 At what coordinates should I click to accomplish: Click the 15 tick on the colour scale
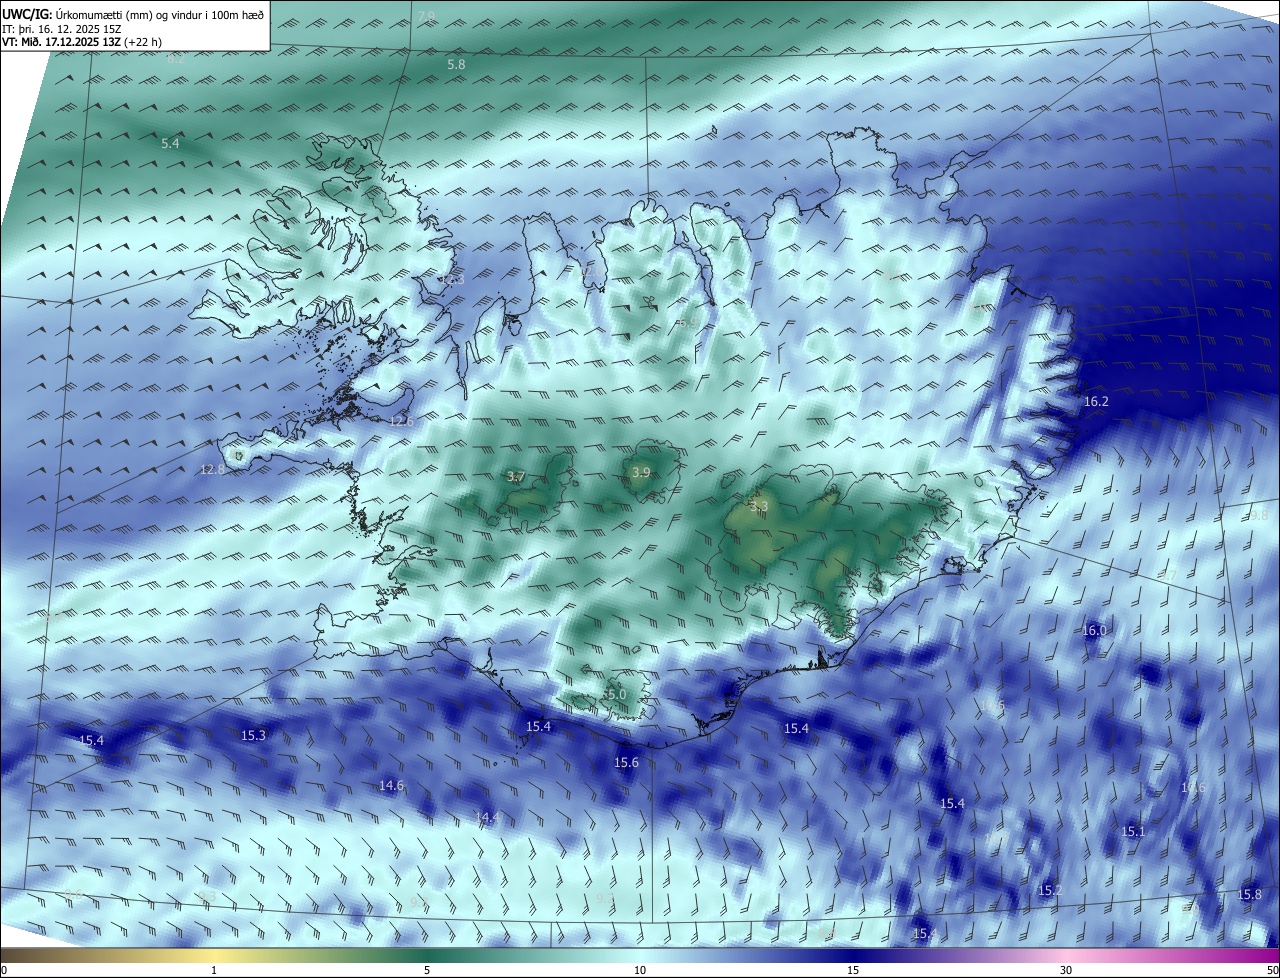[853, 970]
